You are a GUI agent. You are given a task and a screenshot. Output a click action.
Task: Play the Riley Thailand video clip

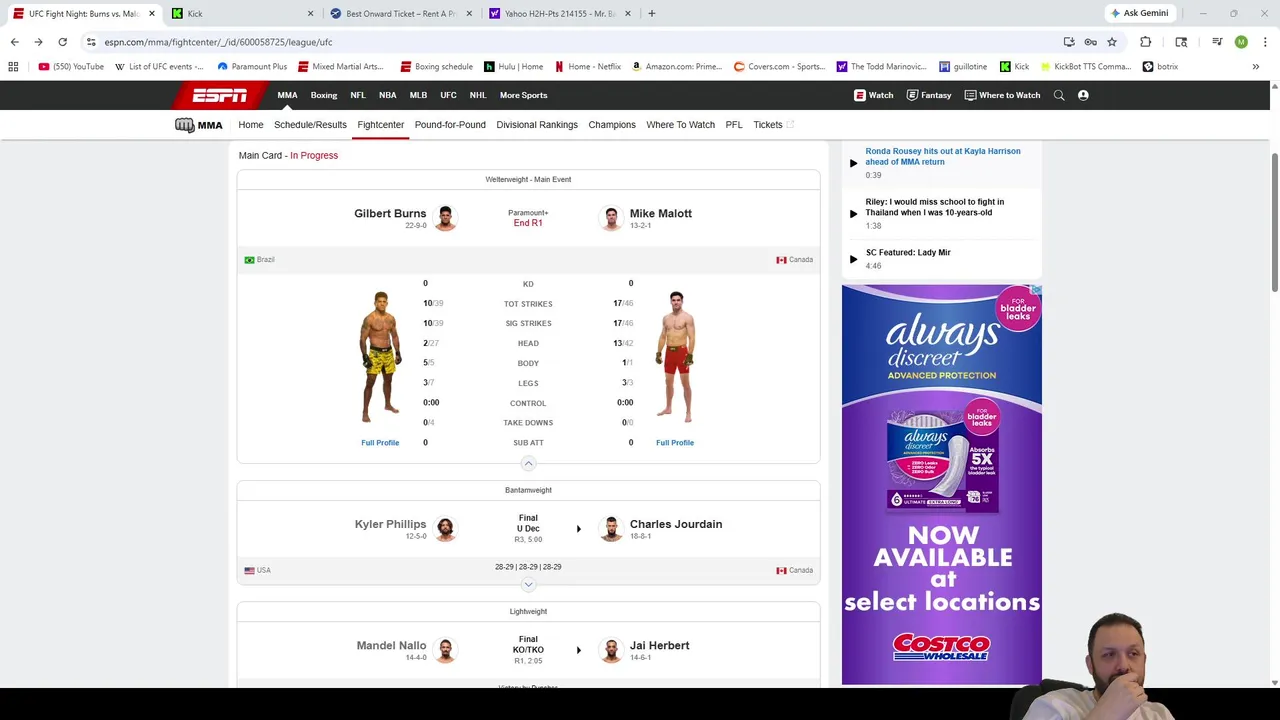[x=853, y=213]
